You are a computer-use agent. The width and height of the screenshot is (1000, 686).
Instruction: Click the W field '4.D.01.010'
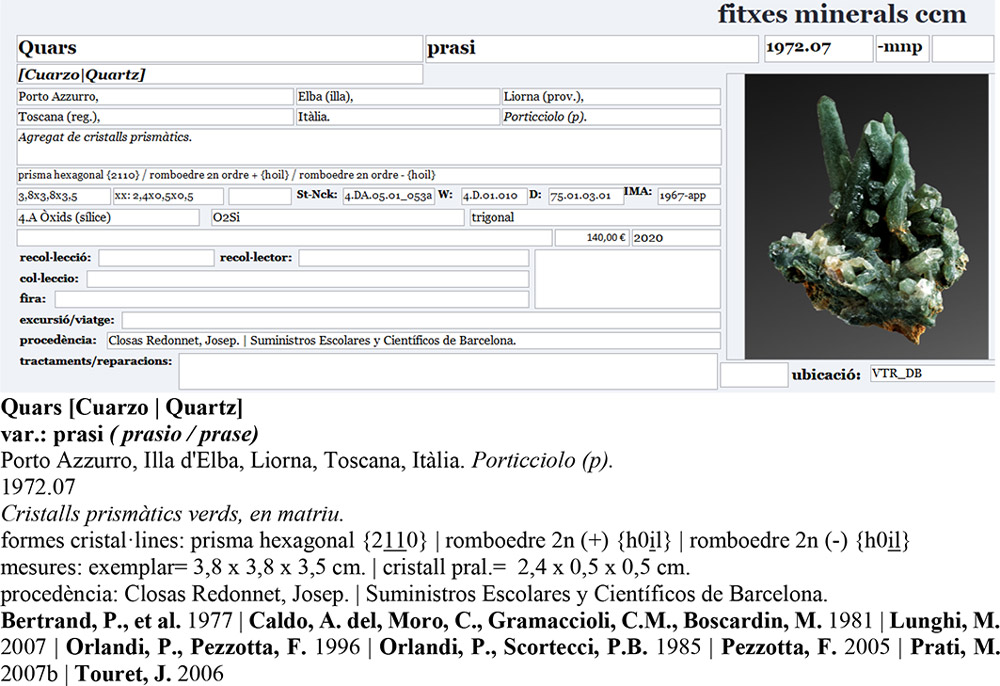click(x=494, y=196)
